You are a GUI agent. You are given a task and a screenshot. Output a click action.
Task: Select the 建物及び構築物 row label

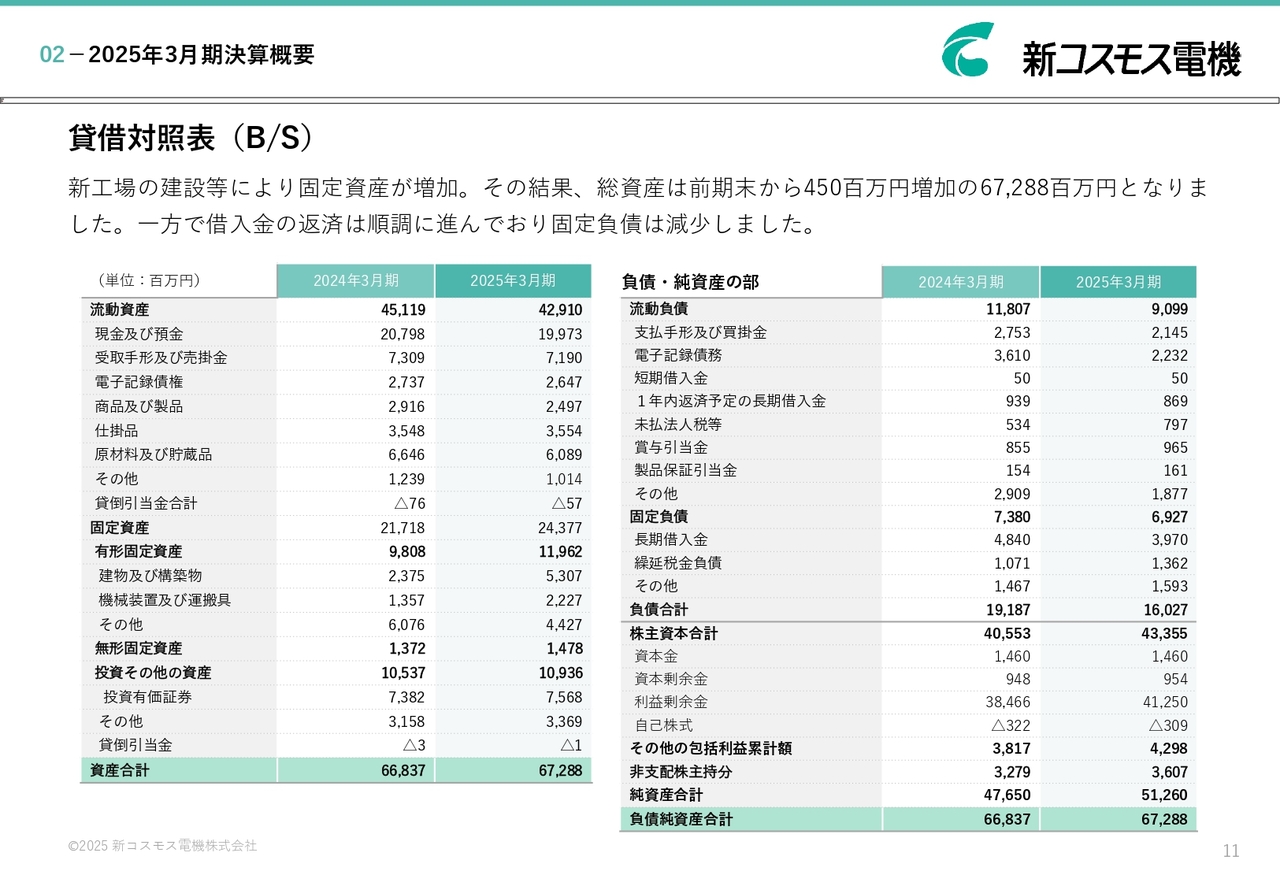point(151,576)
